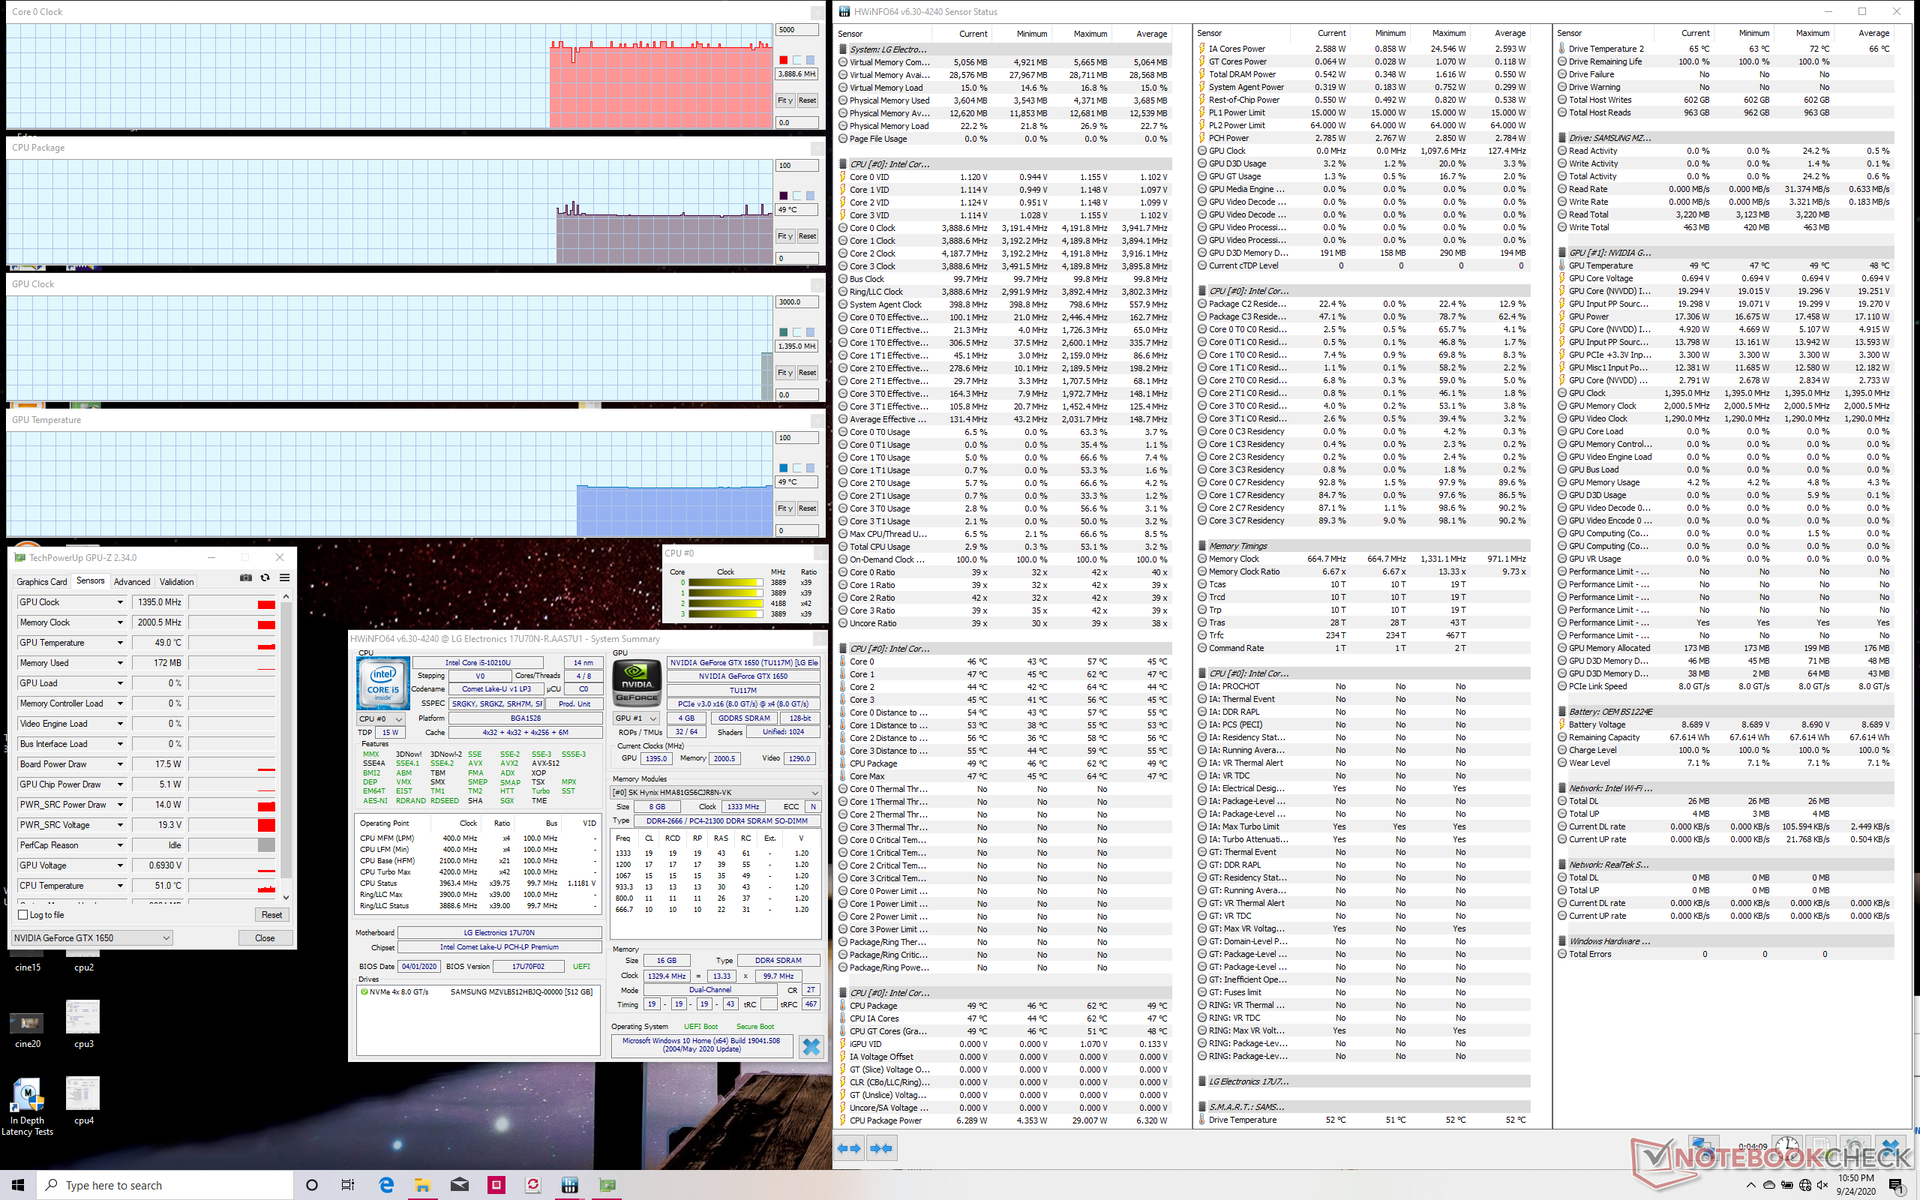Click HWiNFO expand columns arrows icon

[x=848, y=1149]
